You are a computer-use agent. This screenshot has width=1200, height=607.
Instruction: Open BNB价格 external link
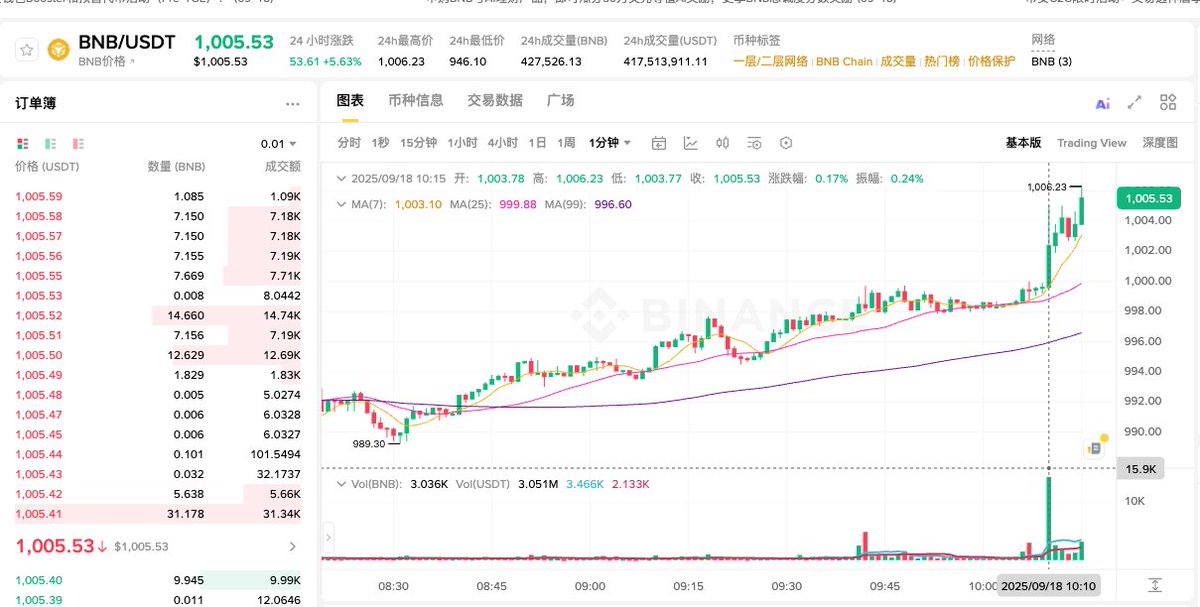tap(107, 62)
